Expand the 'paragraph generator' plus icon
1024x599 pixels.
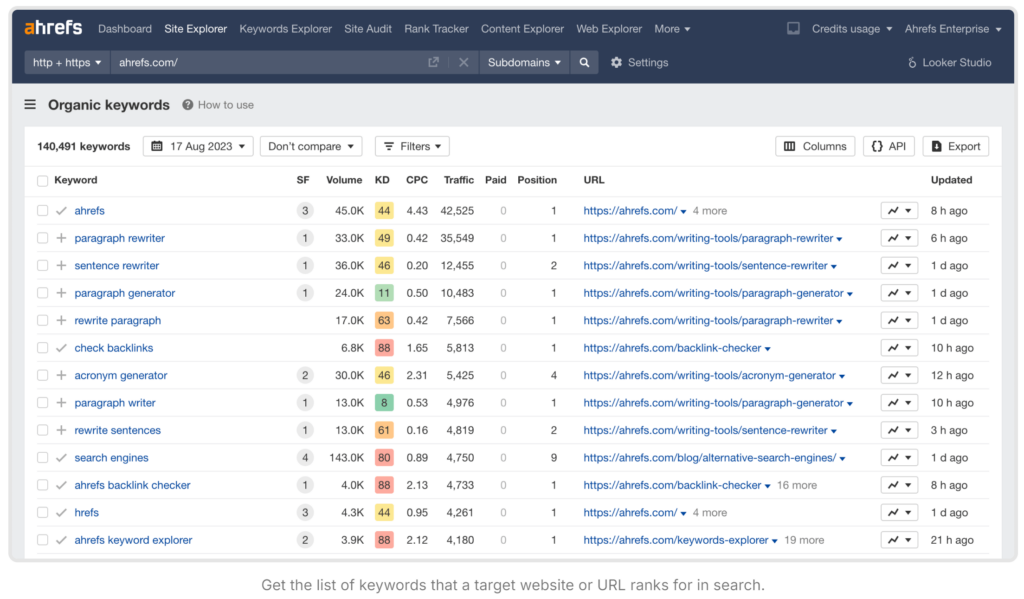[61, 293]
